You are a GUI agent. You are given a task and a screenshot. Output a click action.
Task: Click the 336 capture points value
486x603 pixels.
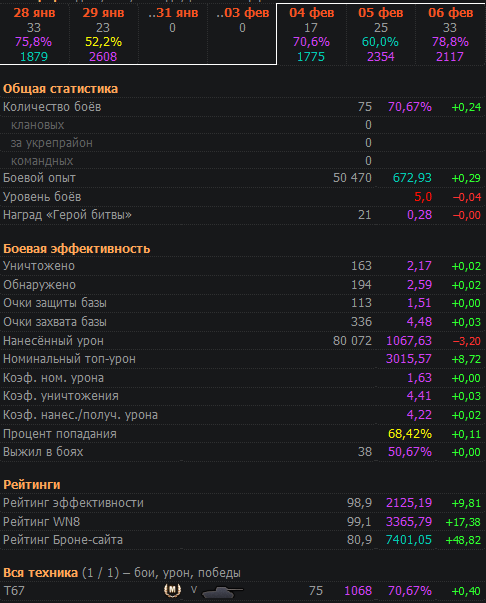(361, 322)
